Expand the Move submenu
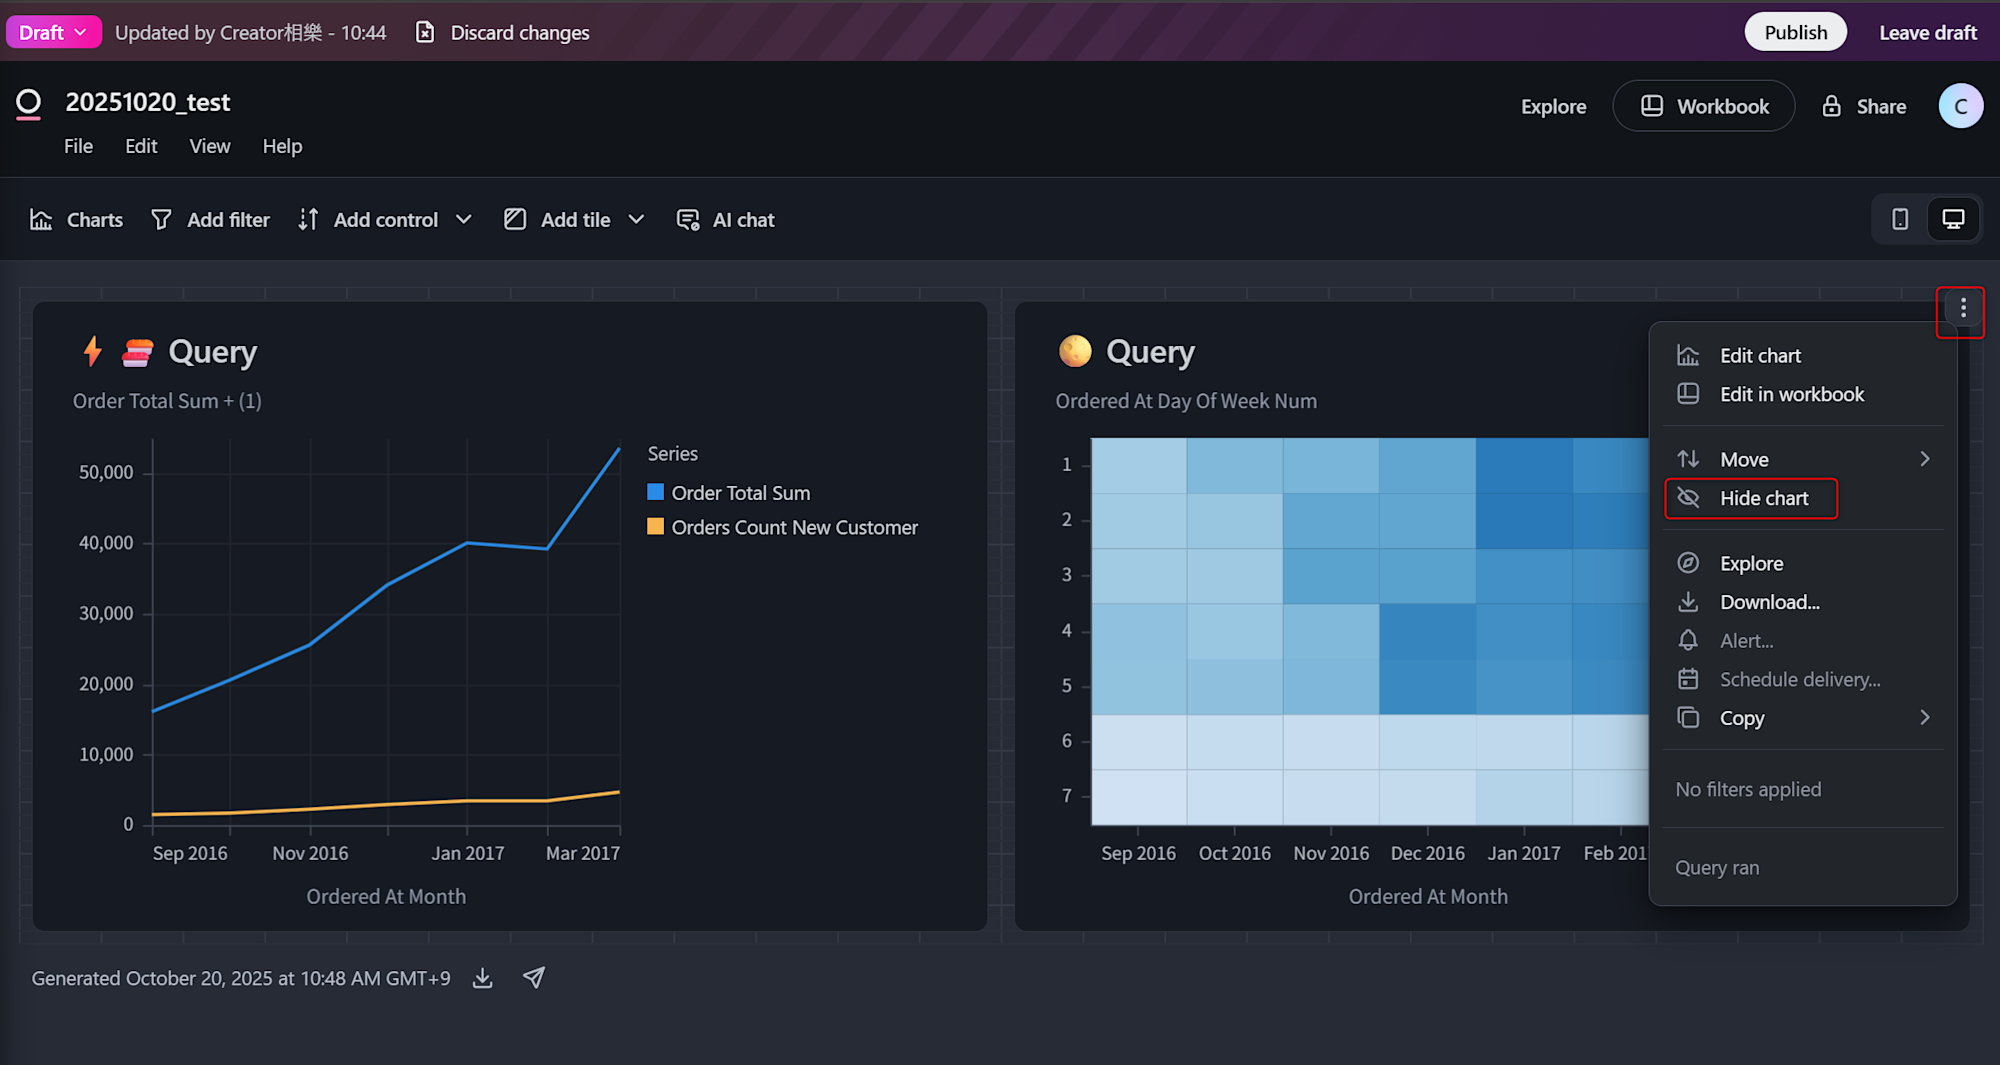Viewport: 2000px width, 1065px height. pos(1803,459)
